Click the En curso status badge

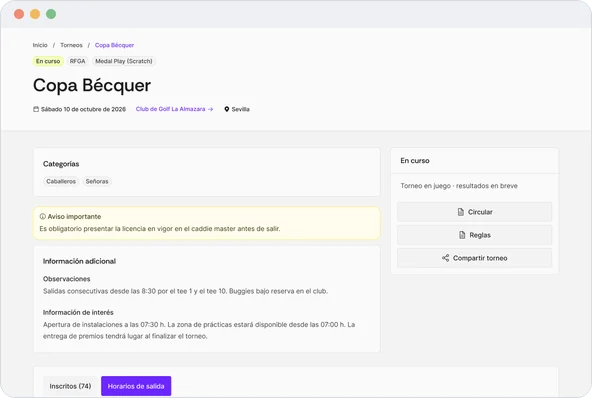48,61
